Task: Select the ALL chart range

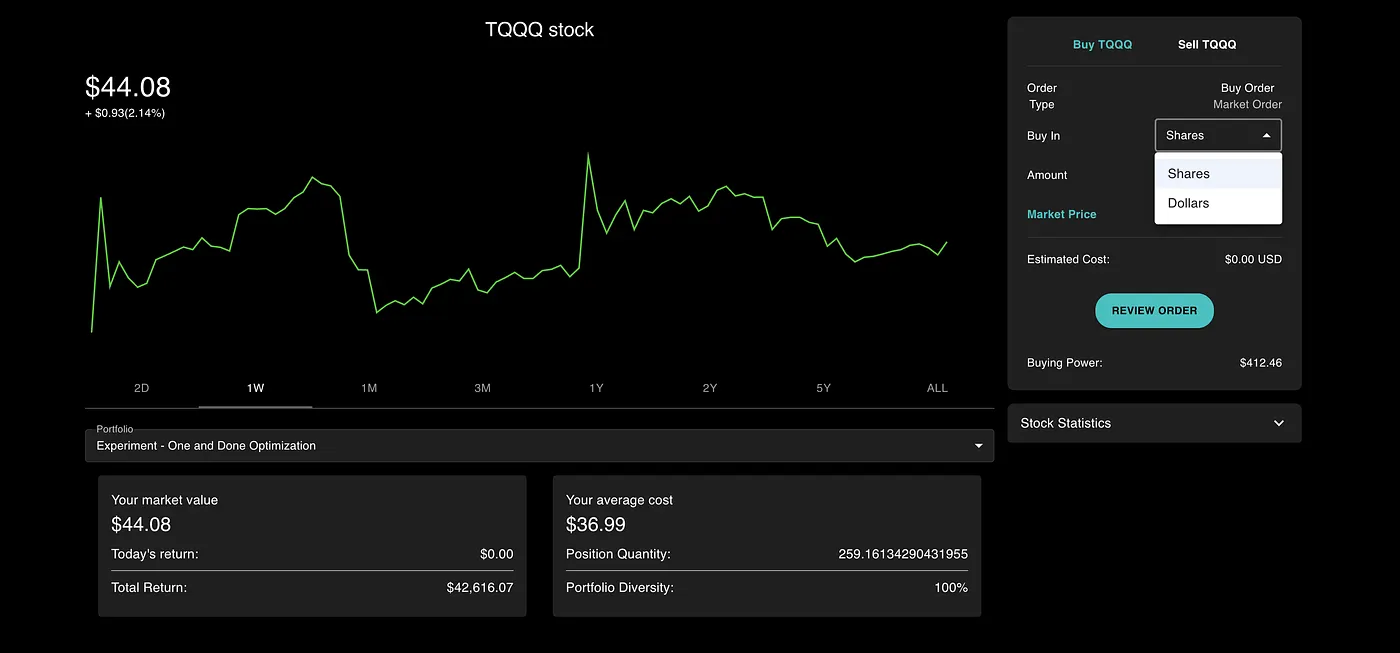Action: coord(937,388)
